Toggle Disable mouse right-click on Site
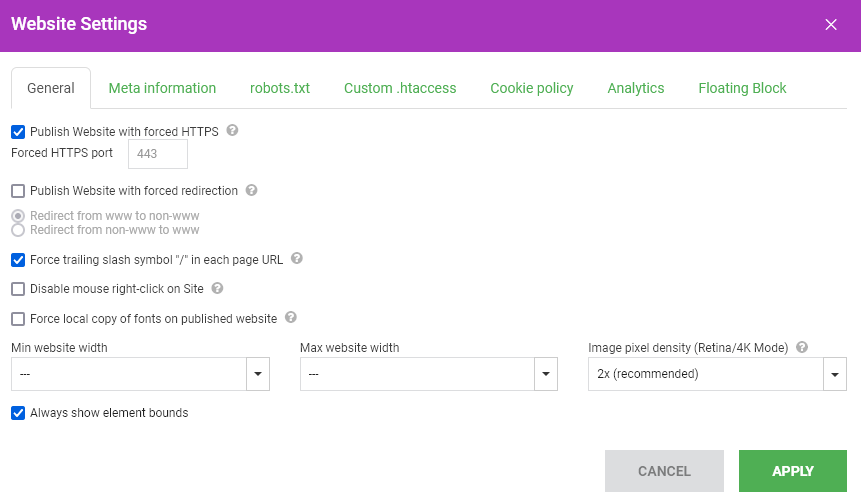 18,289
